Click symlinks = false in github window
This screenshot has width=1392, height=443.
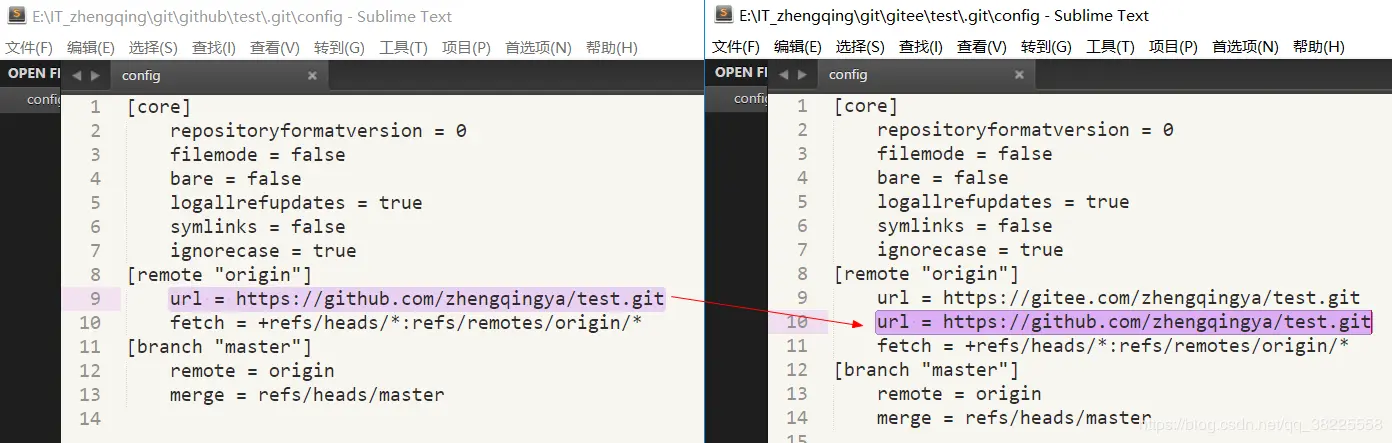click(x=258, y=227)
